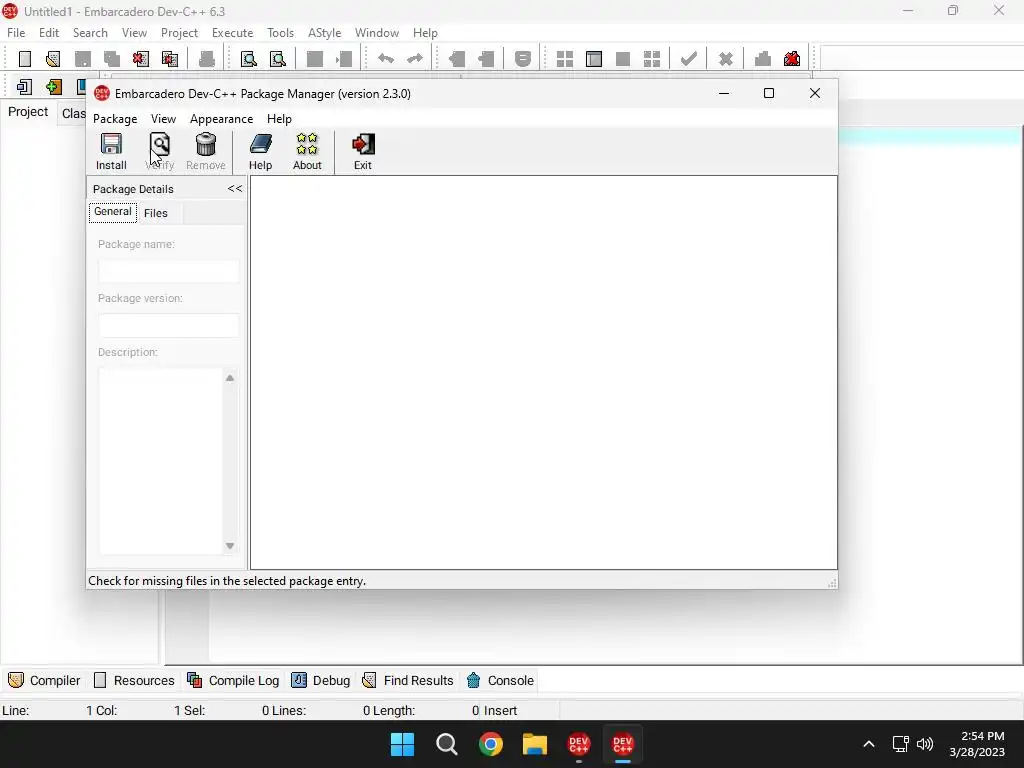Click inside the Description text box
The height and width of the screenshot is (768, 1024).
161,460
